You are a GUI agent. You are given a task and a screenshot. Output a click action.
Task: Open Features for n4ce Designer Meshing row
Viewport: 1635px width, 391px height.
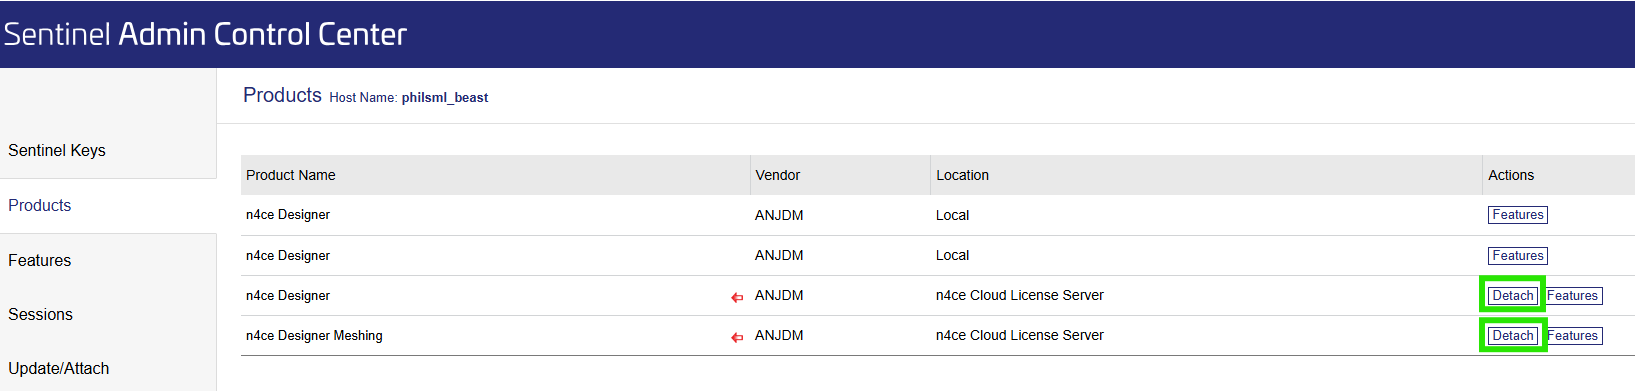[1574, 336]
